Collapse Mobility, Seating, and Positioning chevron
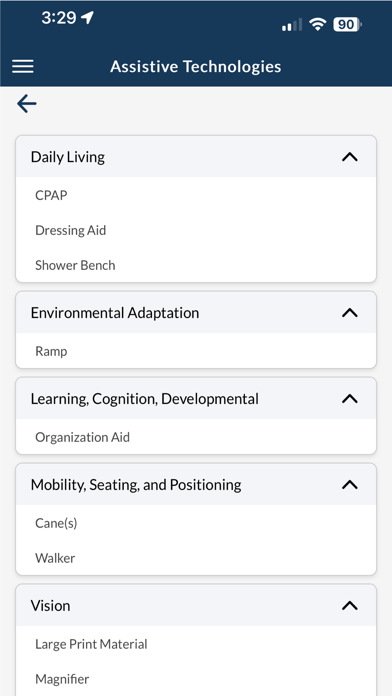392x696 pixels. 350,485
